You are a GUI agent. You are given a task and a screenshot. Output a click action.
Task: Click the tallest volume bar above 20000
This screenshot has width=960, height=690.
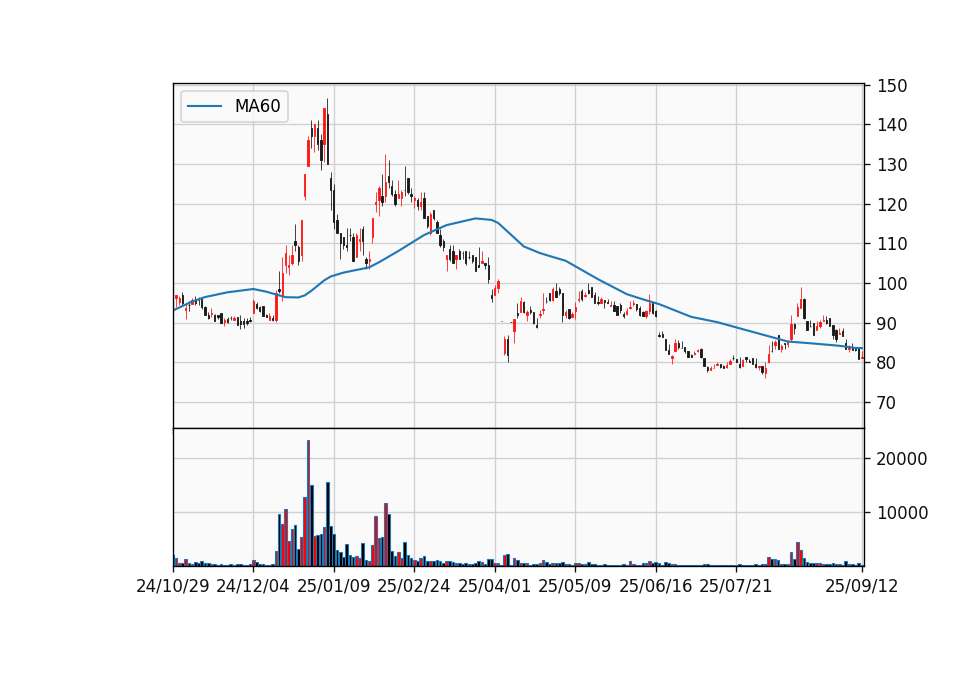309,503
